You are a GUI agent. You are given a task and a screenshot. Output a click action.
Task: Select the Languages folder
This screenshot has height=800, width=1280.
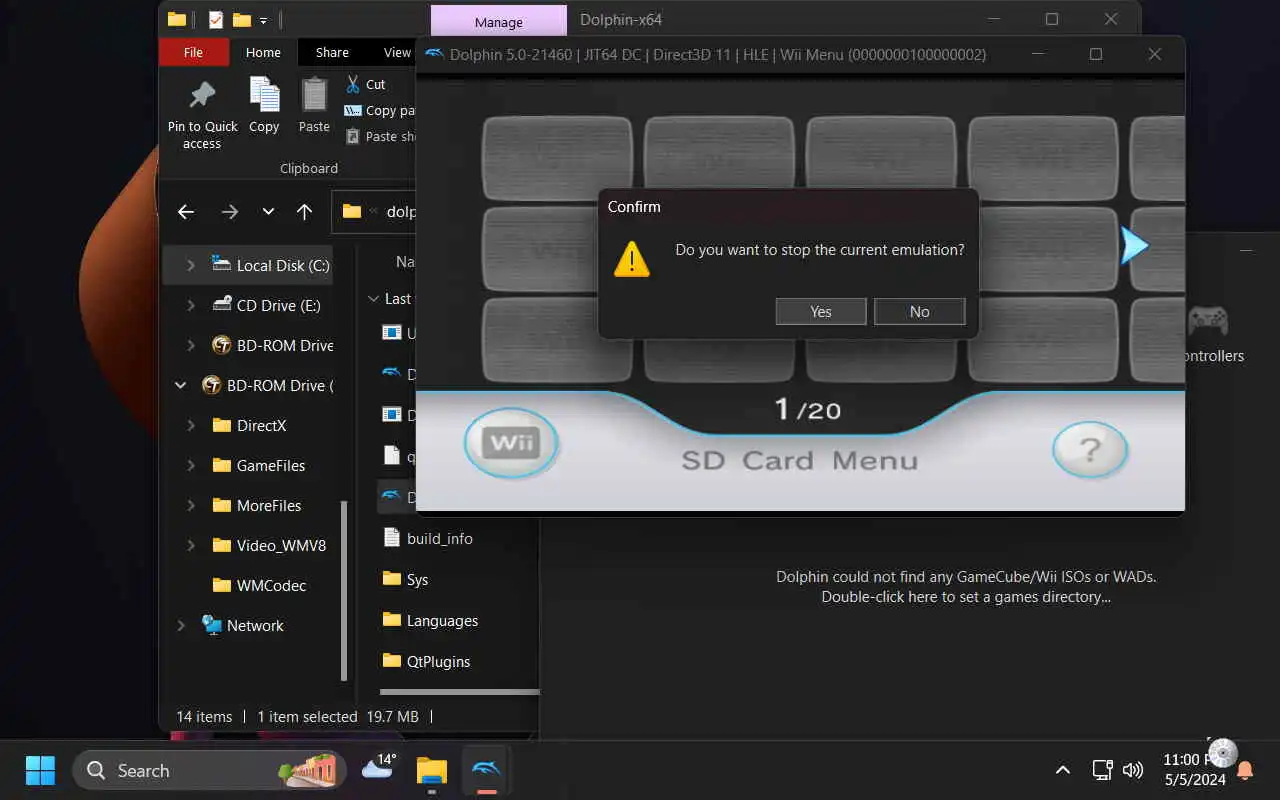[x=431, y=620]
